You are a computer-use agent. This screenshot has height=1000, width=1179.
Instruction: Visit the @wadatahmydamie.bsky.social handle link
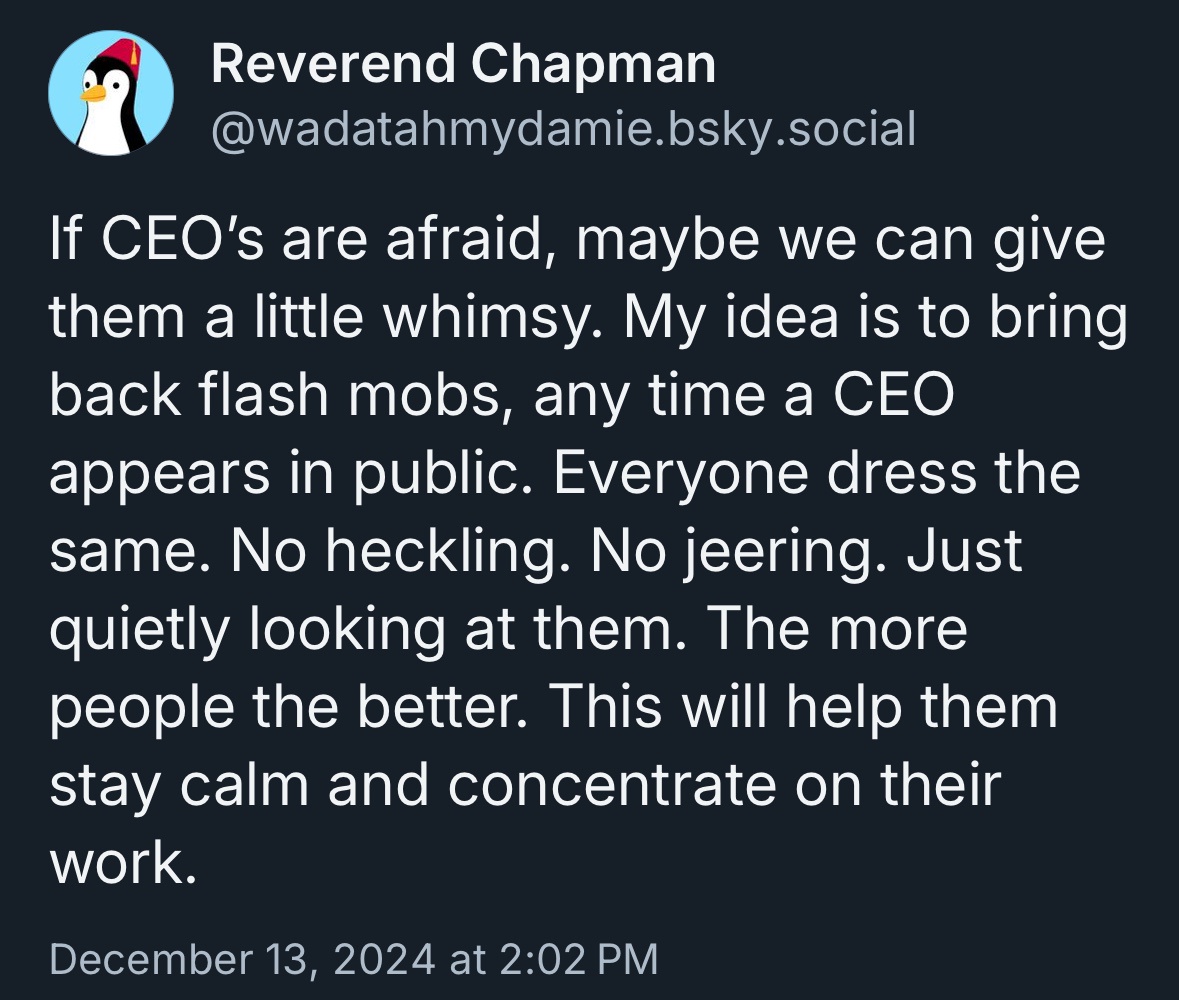tap(563, 129)
